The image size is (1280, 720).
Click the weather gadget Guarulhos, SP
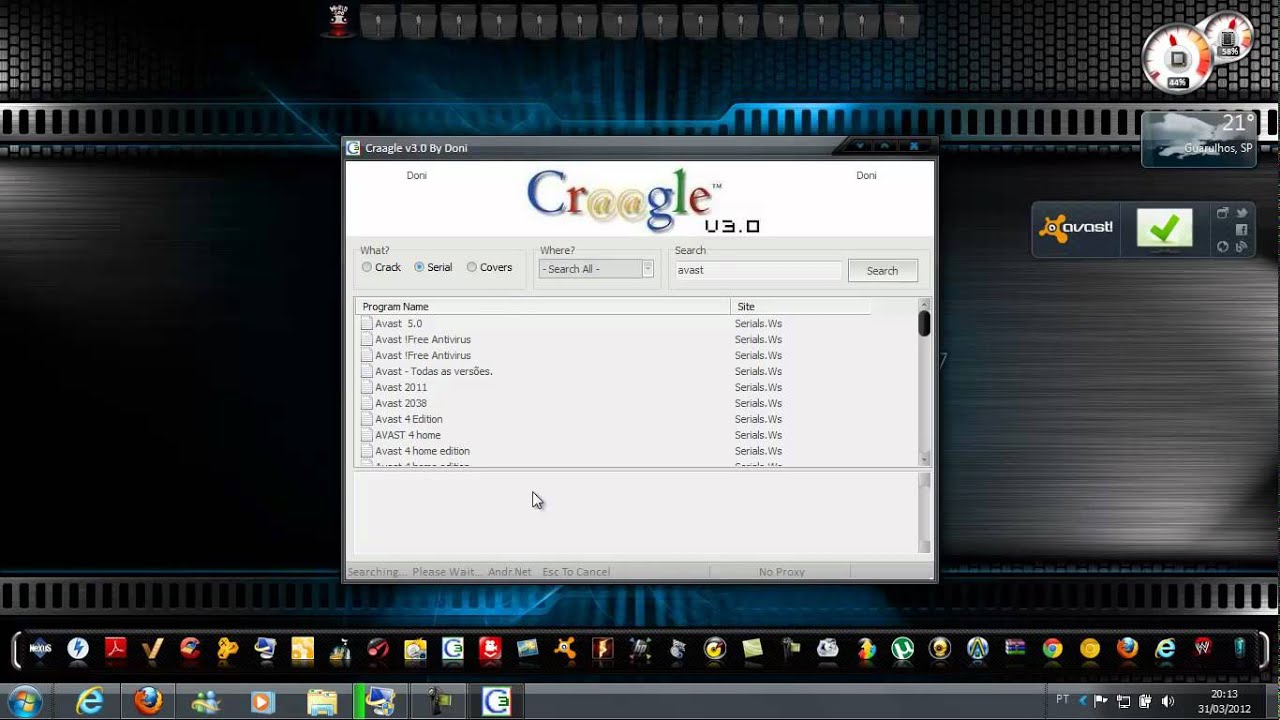1198,138
